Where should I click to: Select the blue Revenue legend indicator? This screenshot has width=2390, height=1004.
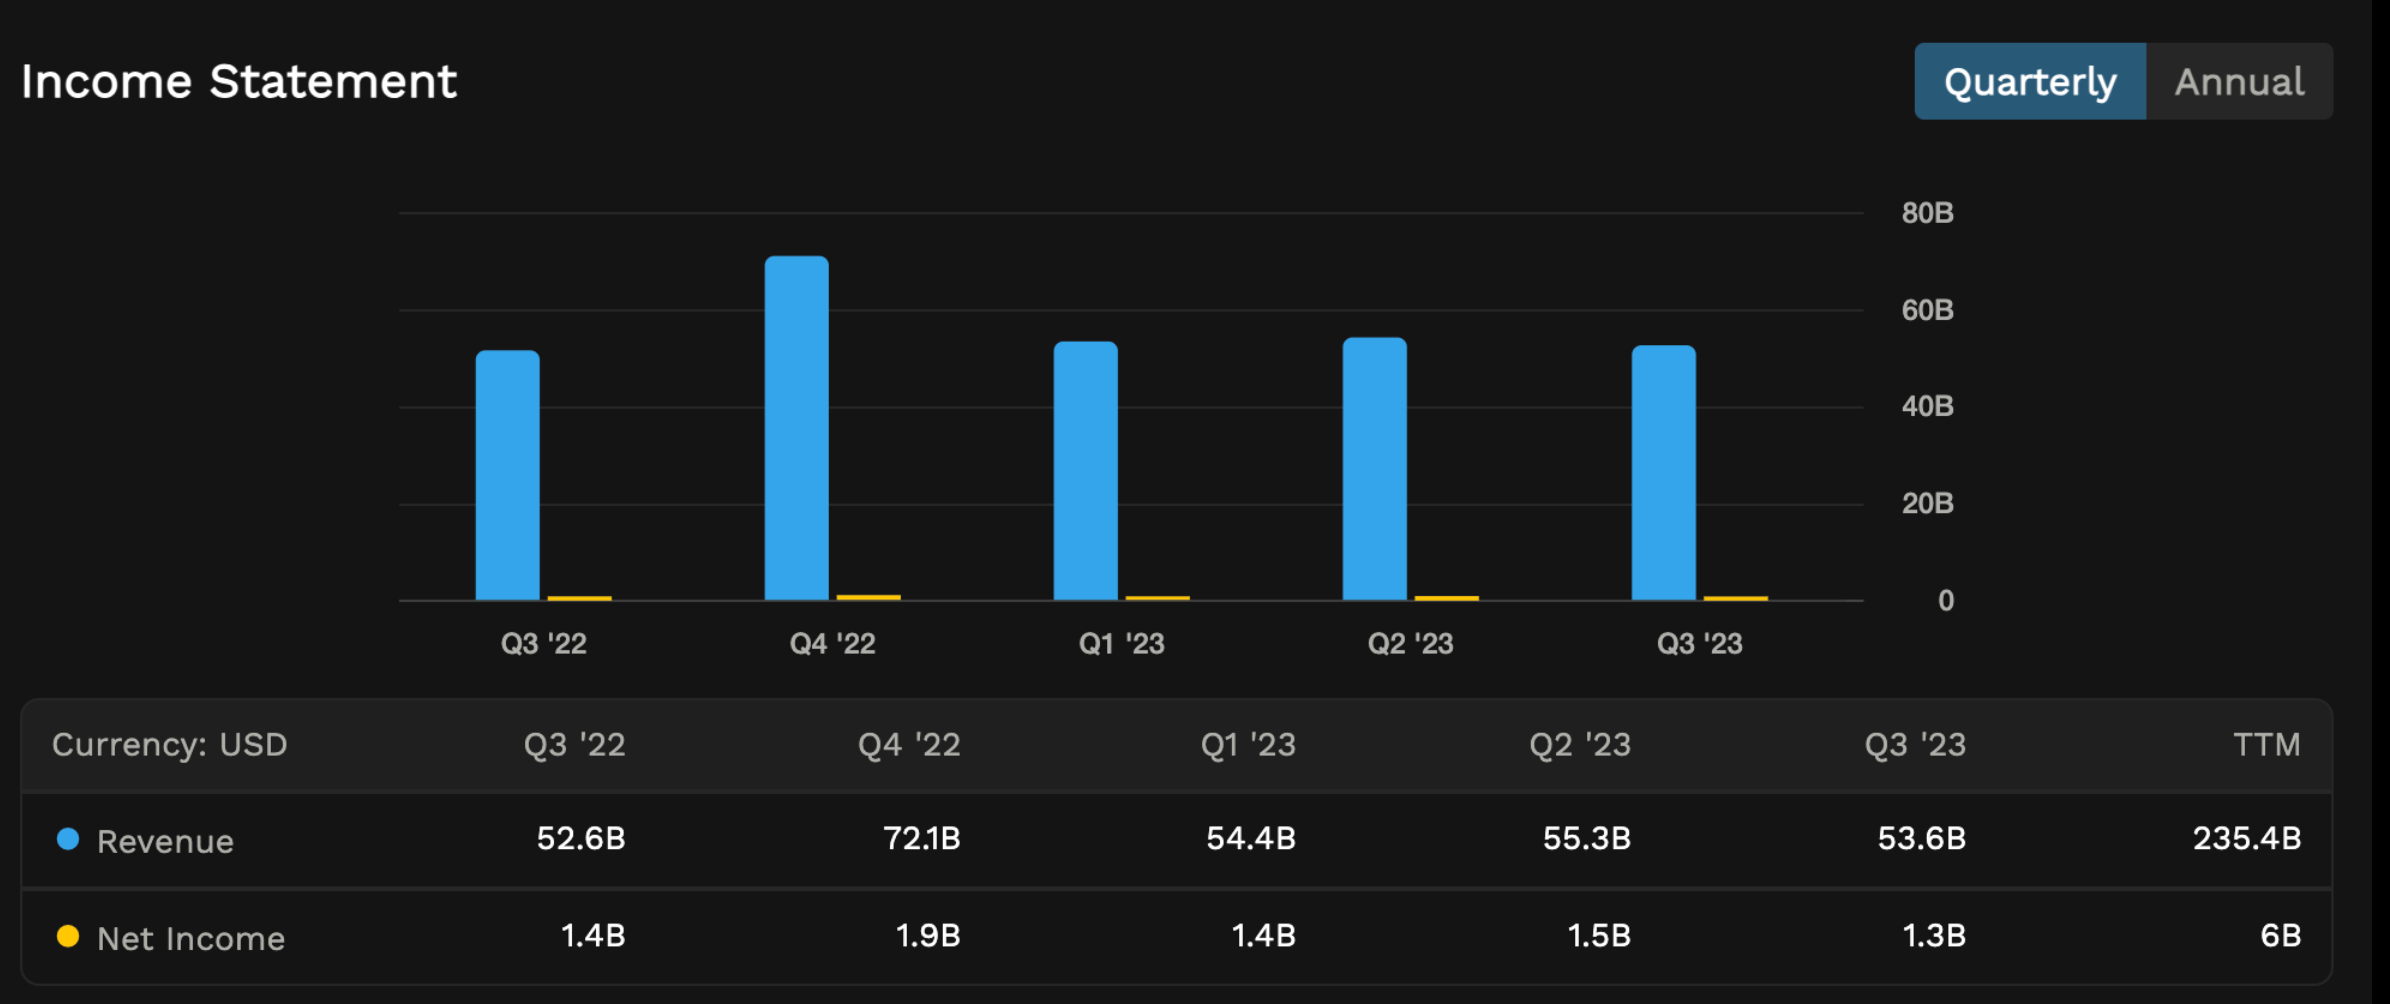click(66, 840)
